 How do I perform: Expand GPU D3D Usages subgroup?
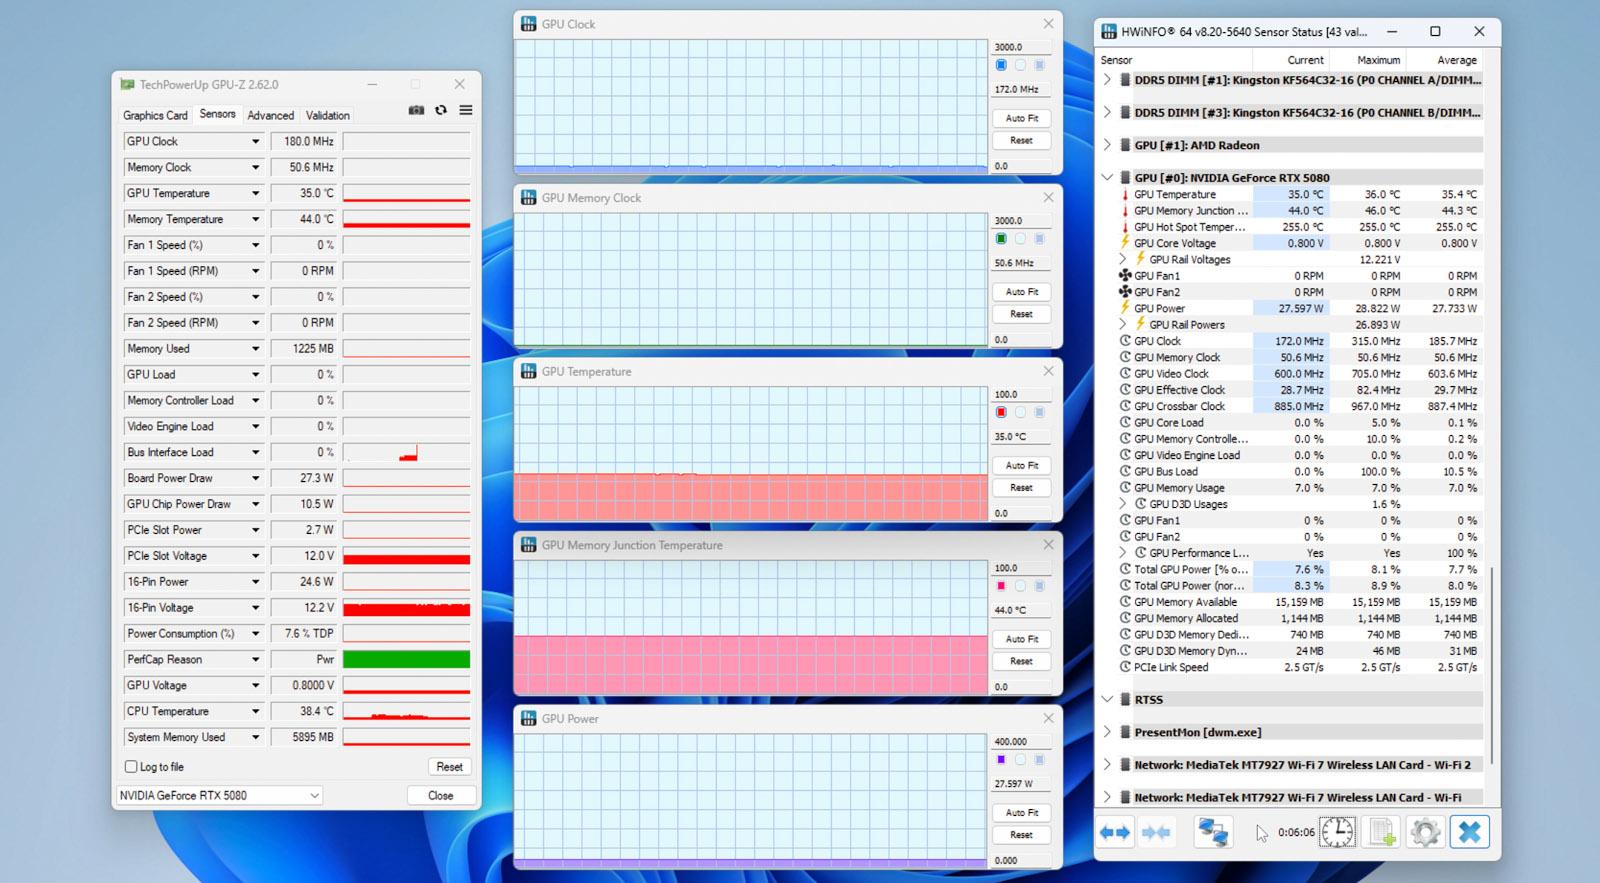pos(1123,504)
